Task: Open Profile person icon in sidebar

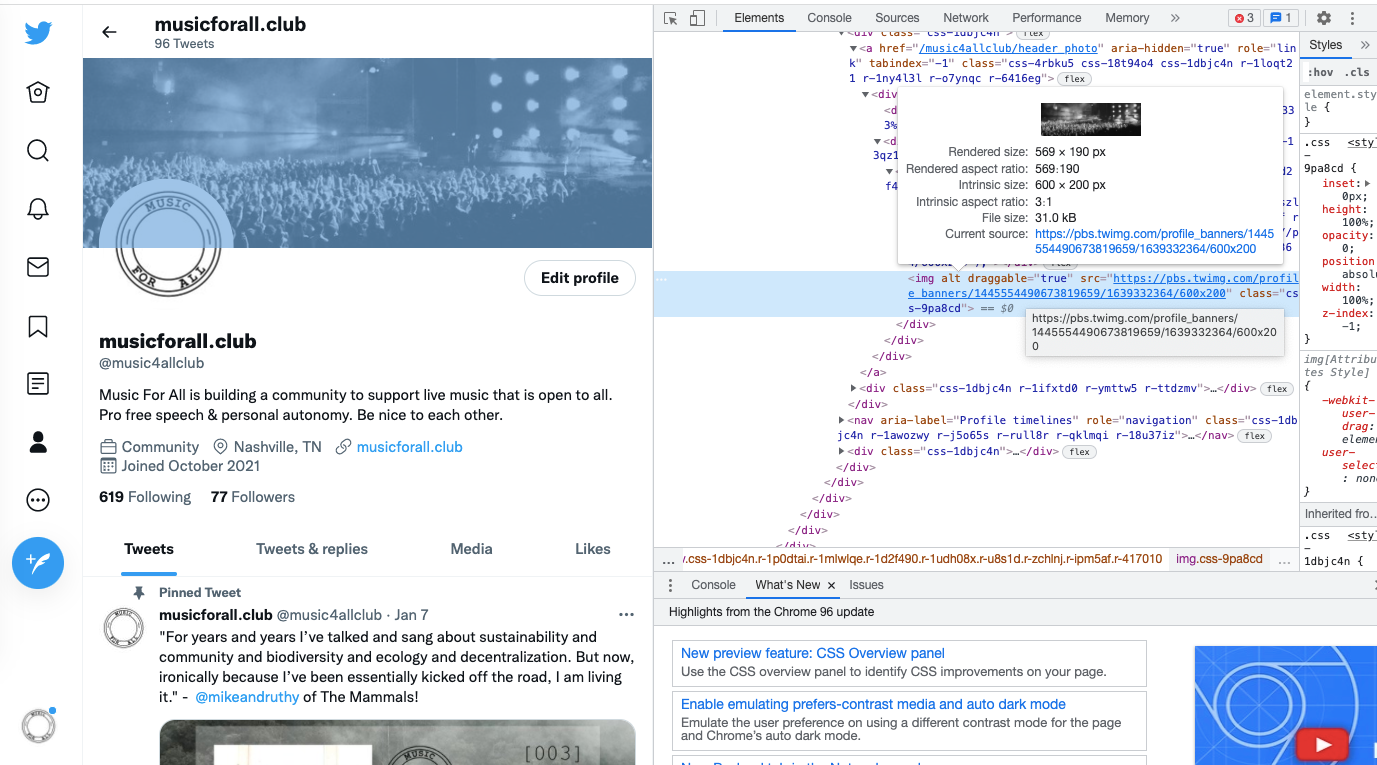Action: point(38,442)
